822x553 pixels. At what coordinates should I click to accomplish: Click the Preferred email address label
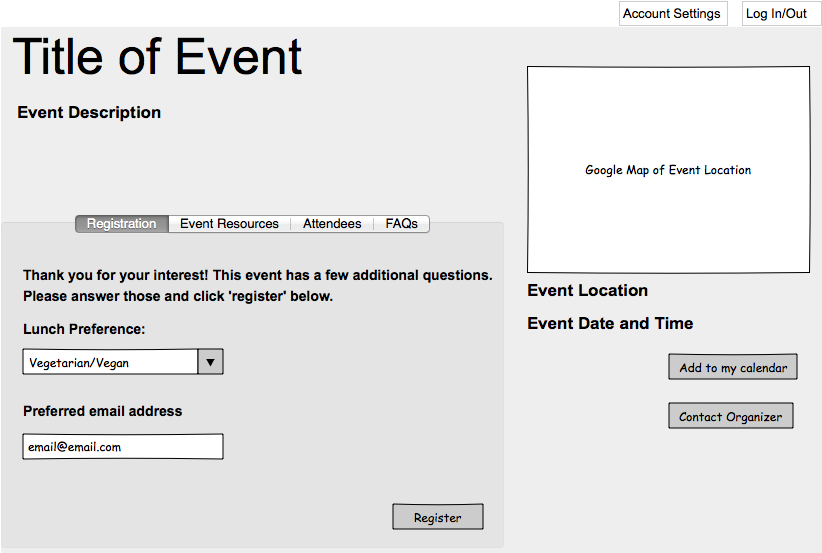102,411
